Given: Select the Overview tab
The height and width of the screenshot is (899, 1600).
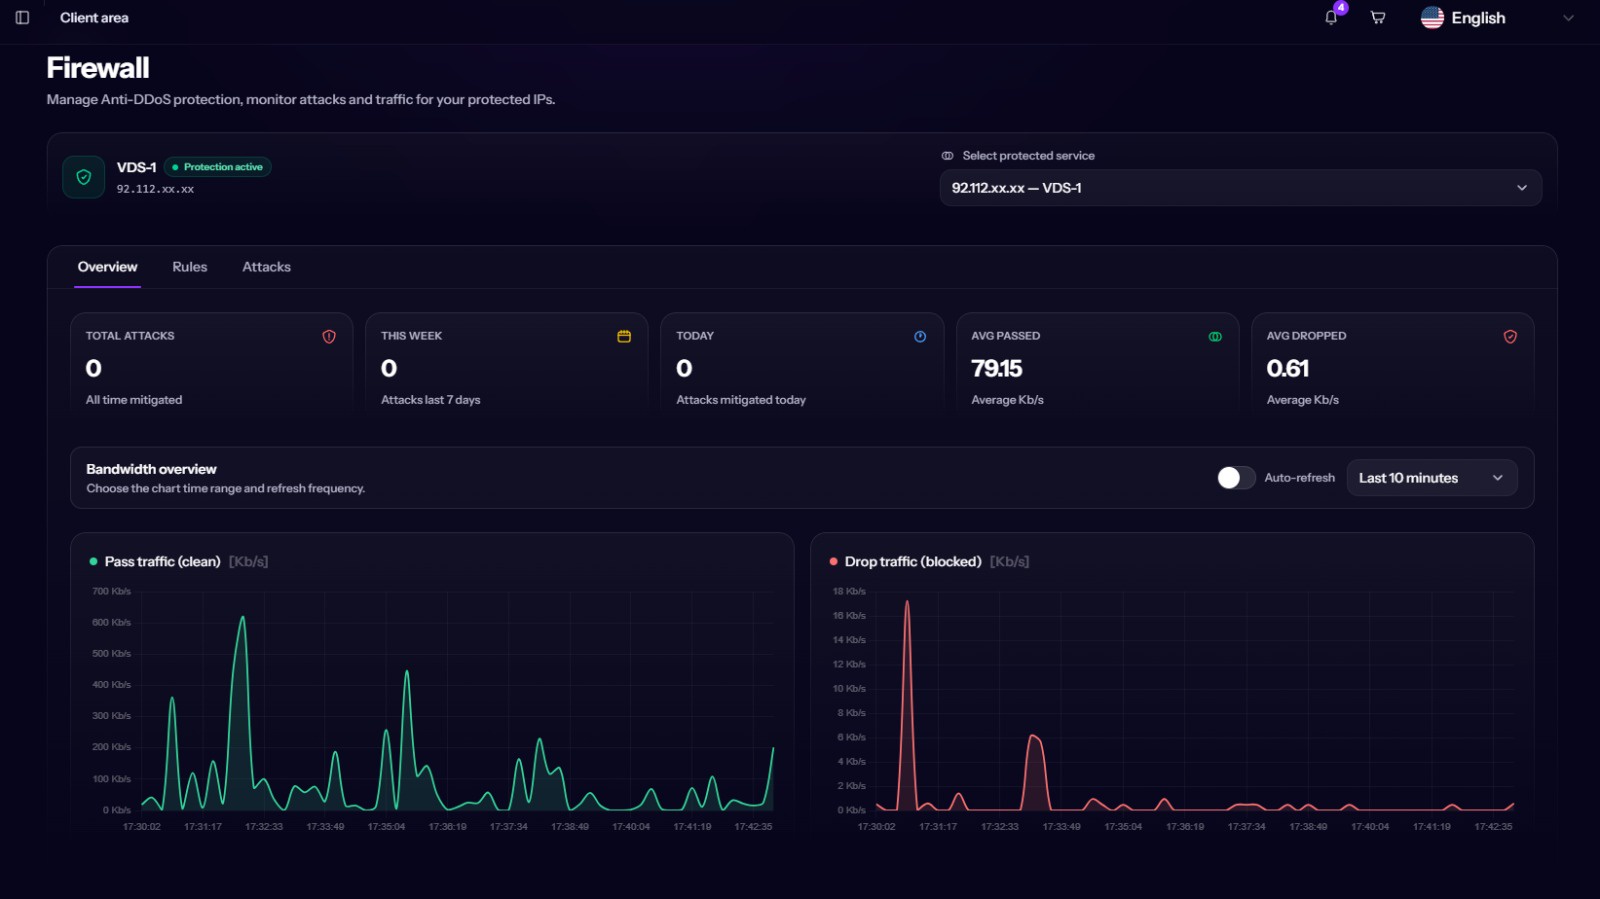Looking at the screenshot, I should (107, 267).
